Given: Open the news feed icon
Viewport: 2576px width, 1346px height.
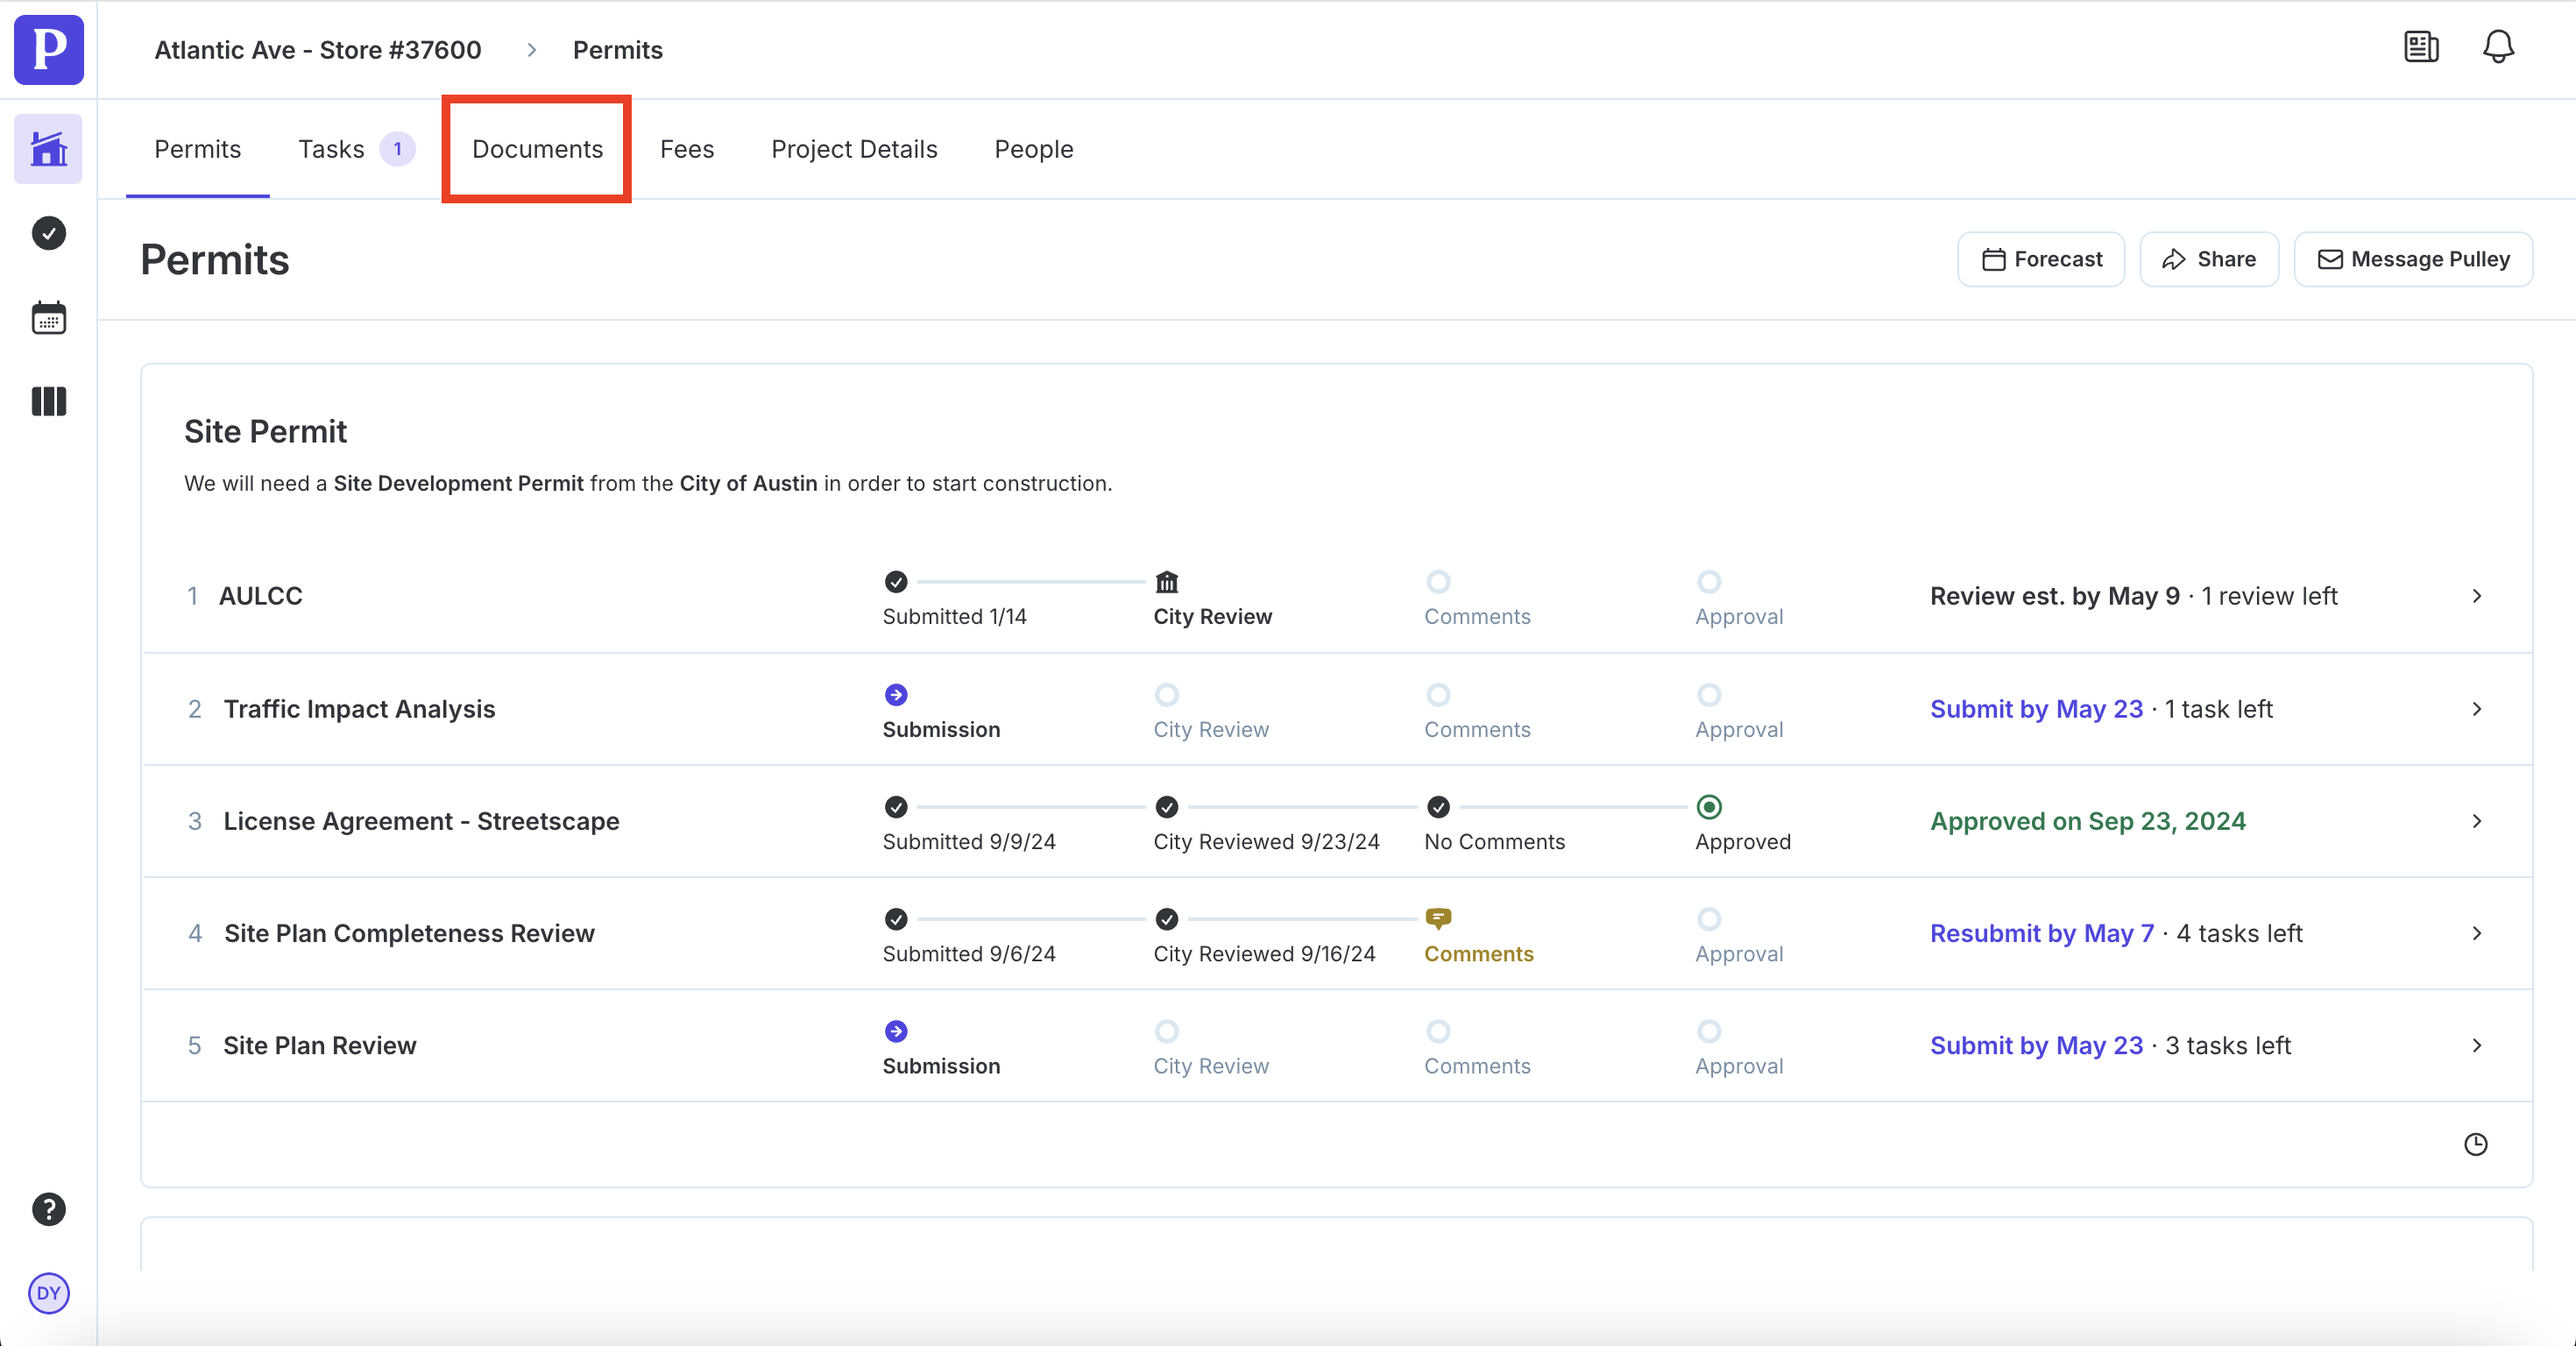Looking at the screenshot, I should coord(2420,47).
